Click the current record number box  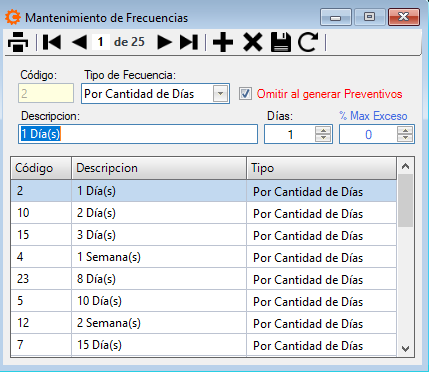100,42
